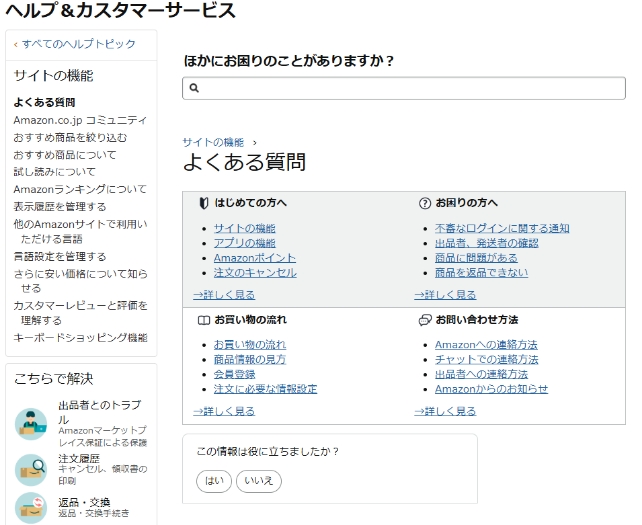The height and width of the screenshot is (525, 642).
Task: Open the 商品情報の見方 link
Action: pos(250,360)
